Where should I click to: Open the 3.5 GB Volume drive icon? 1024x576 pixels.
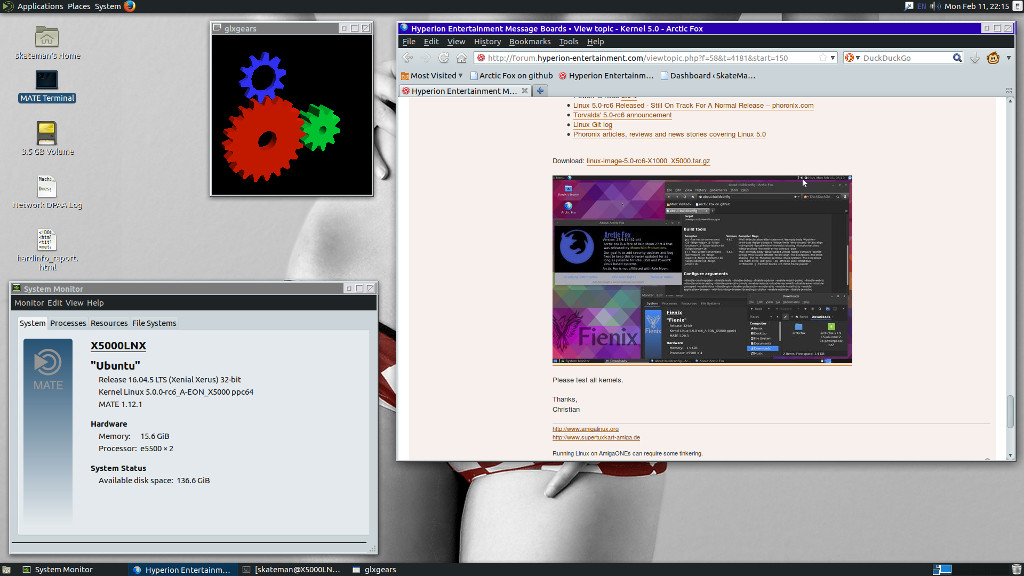46,133
